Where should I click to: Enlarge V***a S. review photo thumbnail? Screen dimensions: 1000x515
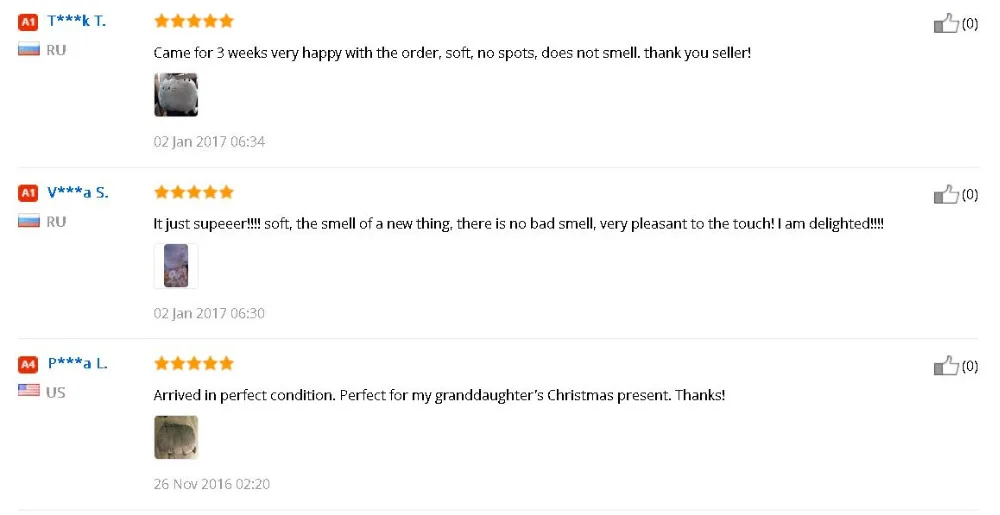point(176,266)
